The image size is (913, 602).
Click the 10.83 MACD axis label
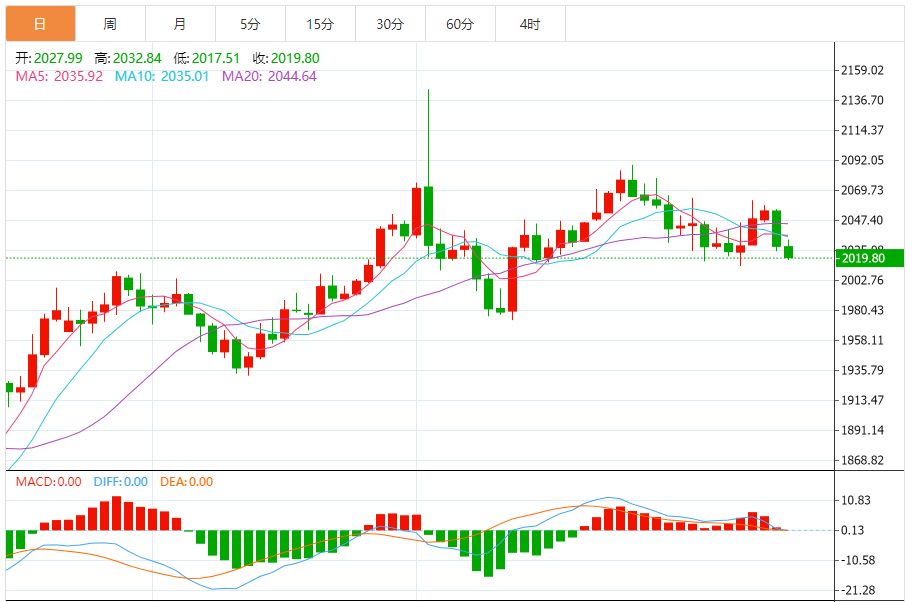click(856, 501)
